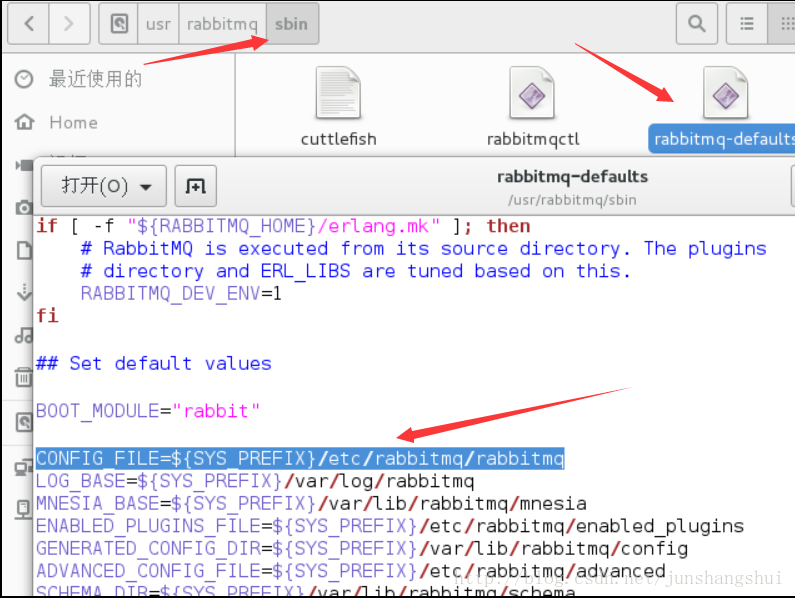Click the recent clock icon in sidebar

[24, 79]
